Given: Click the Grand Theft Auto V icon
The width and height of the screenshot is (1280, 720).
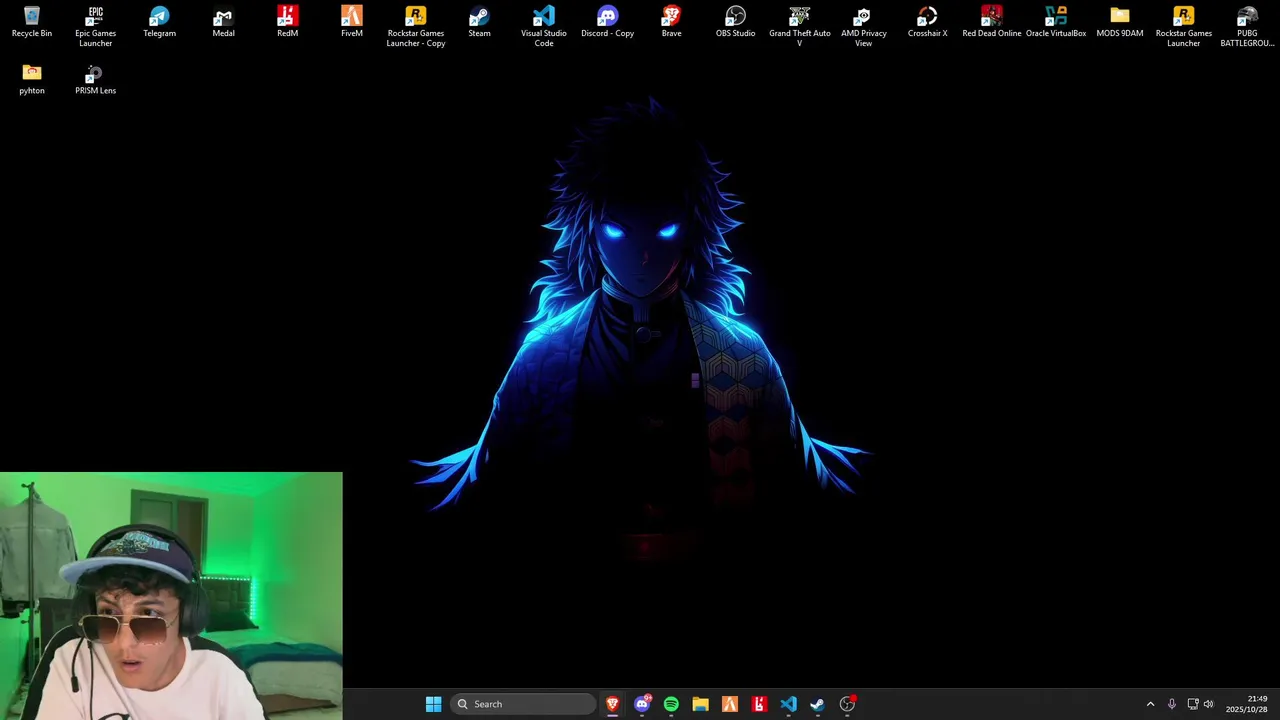Looking at the screenshot, I should 800,26.
